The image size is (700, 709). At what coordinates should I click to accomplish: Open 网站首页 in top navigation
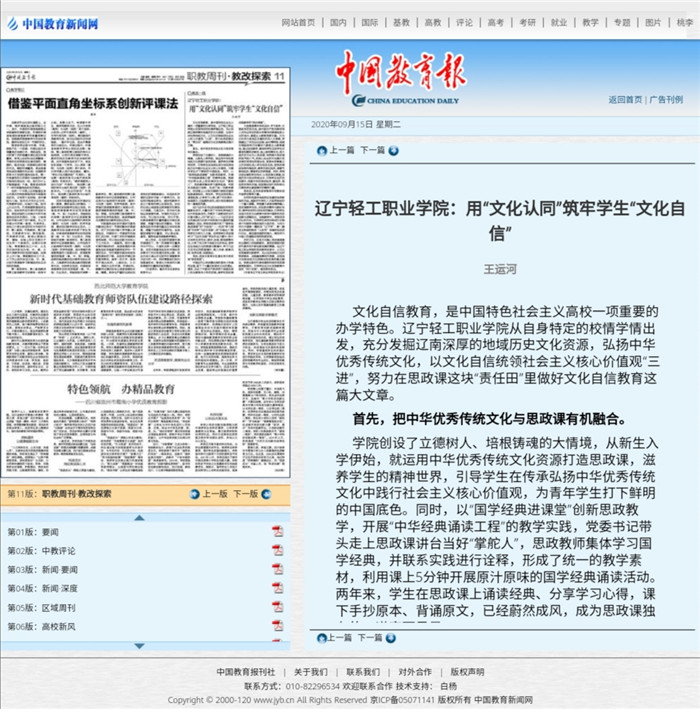pos(298,22)
